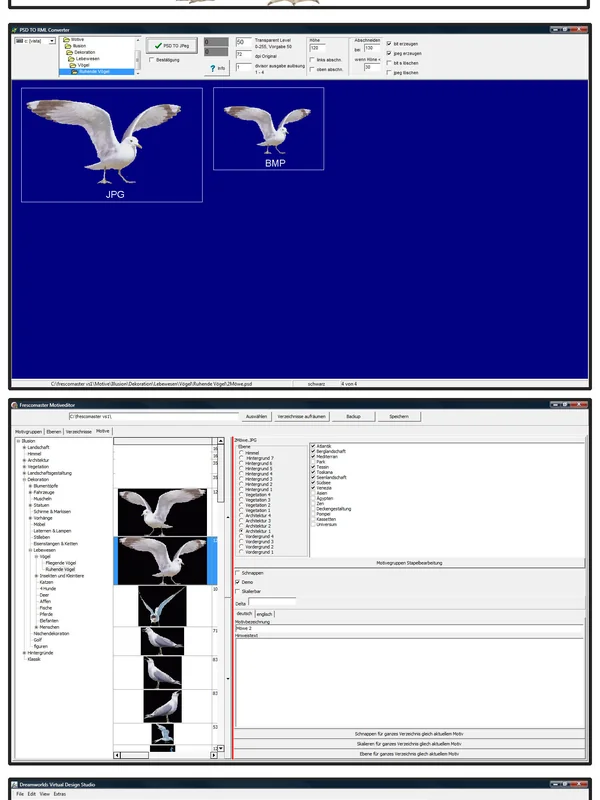Choose the Vordergrund 1 radio button
This screenshot has height=800, width=600.
coord(241,552)
